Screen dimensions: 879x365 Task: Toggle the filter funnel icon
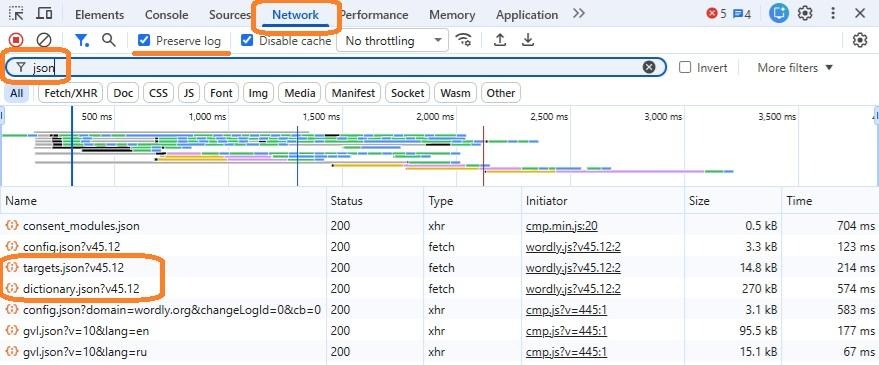pos(82,40)
